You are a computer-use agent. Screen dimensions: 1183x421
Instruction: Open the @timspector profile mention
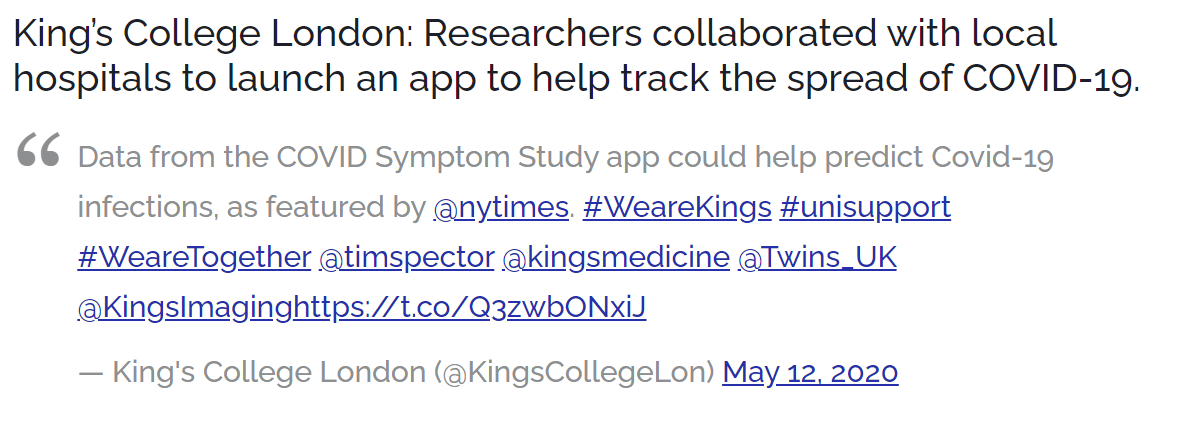coord(407,257)
